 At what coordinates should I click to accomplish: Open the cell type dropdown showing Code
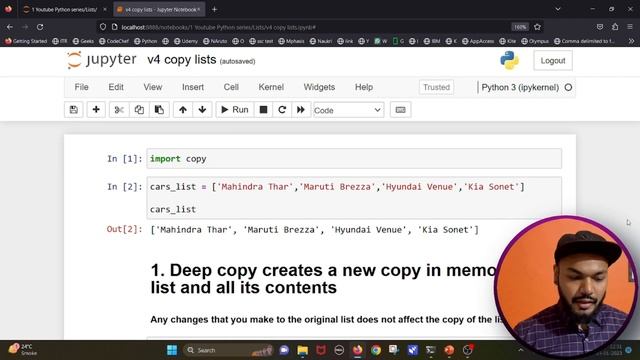coord(348,110)
